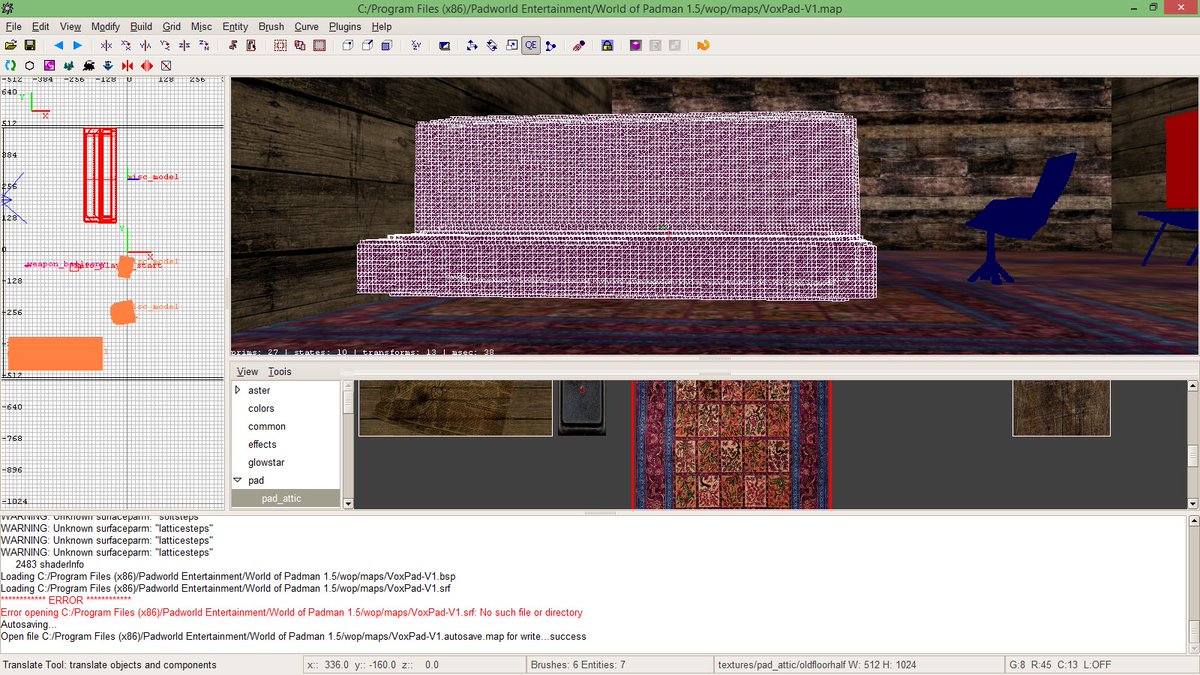Click the Select Touching toolbar icon
Viewport: 1200px width, 675px height.
[x=234, y=45]
